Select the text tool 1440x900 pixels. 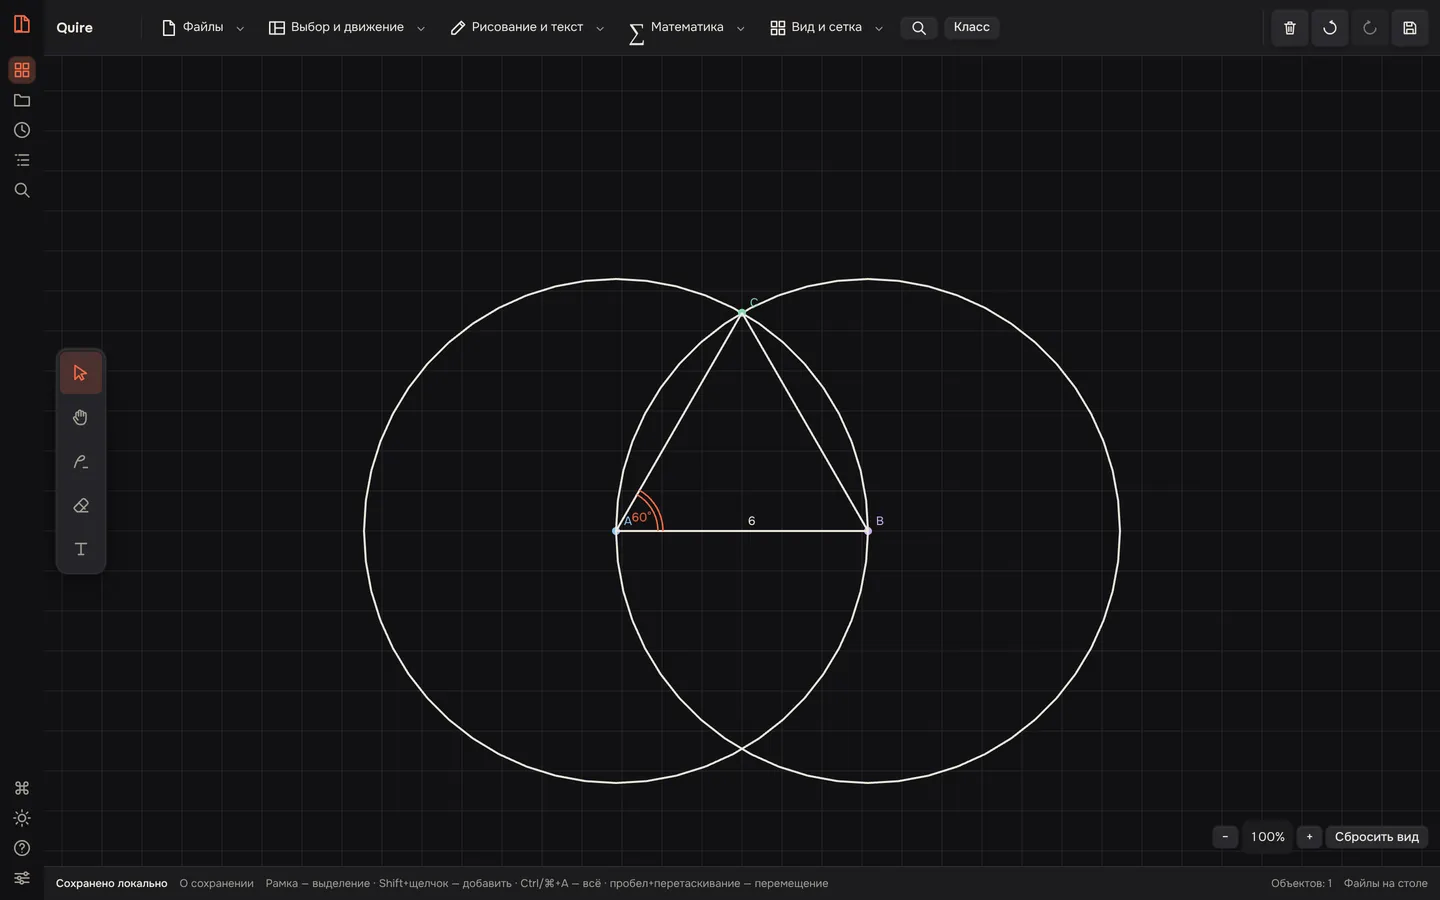tap(81, 549)
